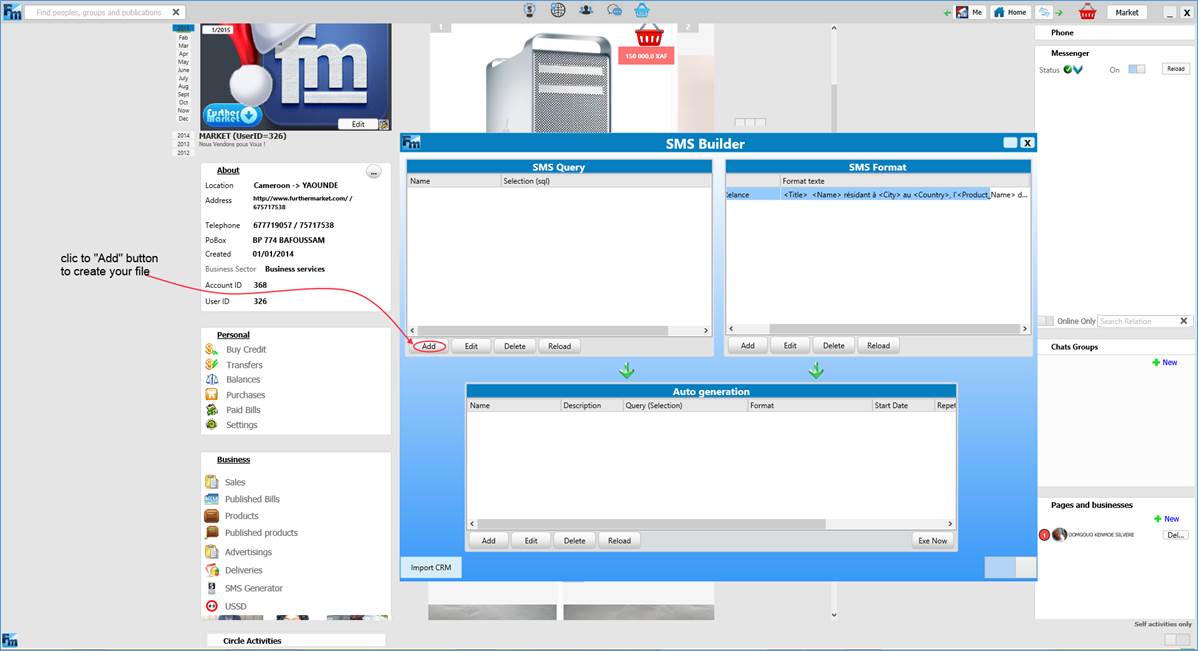1198x651 pixels.
Task: Open Paid Bills under Personal
Action: [x=243, y=410]
